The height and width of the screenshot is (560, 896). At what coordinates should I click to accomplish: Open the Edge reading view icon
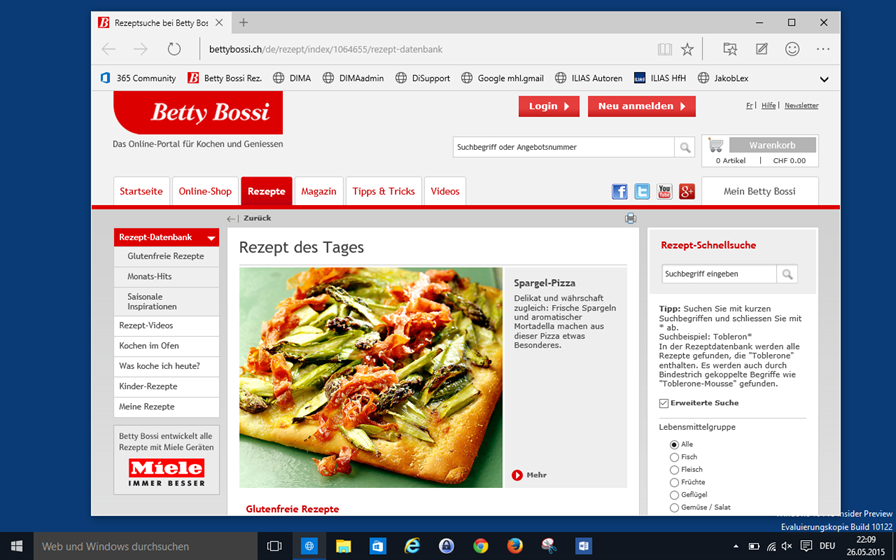tap(664, 49)
